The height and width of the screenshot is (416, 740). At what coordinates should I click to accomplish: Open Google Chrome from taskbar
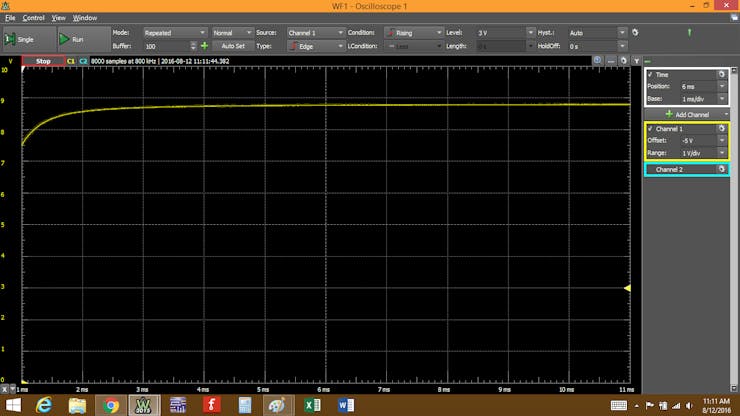(x=111, y=406)
